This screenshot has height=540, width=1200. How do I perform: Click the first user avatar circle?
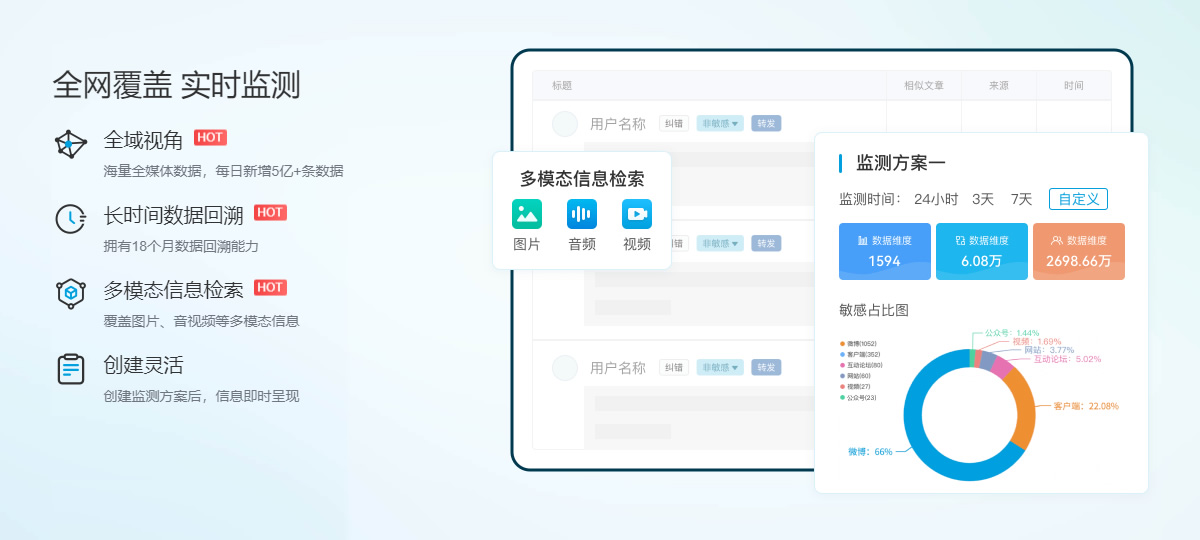[x=565, y=124]
